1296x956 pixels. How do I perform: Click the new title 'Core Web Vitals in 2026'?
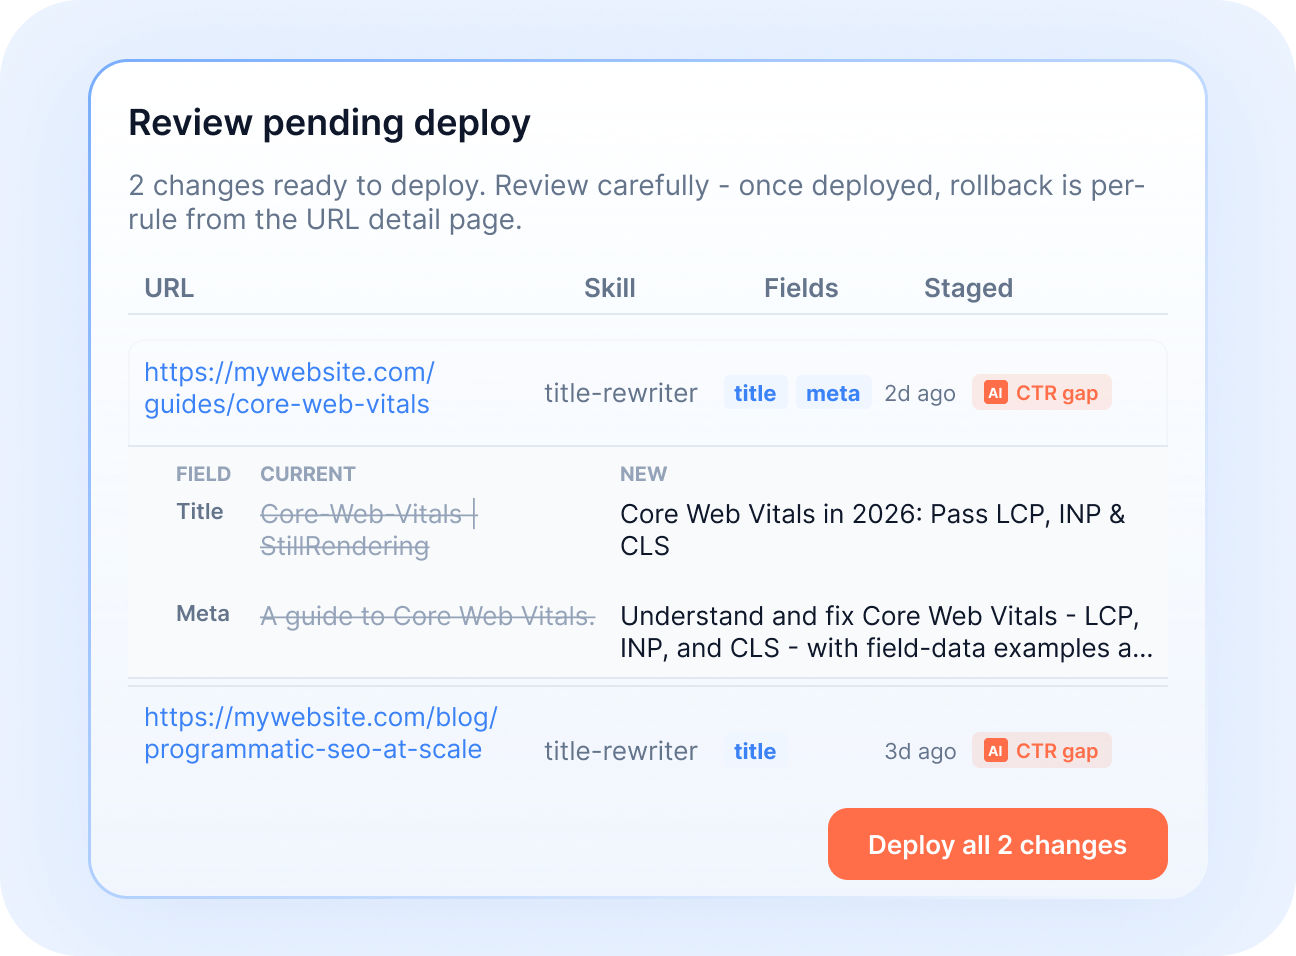[873, 530]
